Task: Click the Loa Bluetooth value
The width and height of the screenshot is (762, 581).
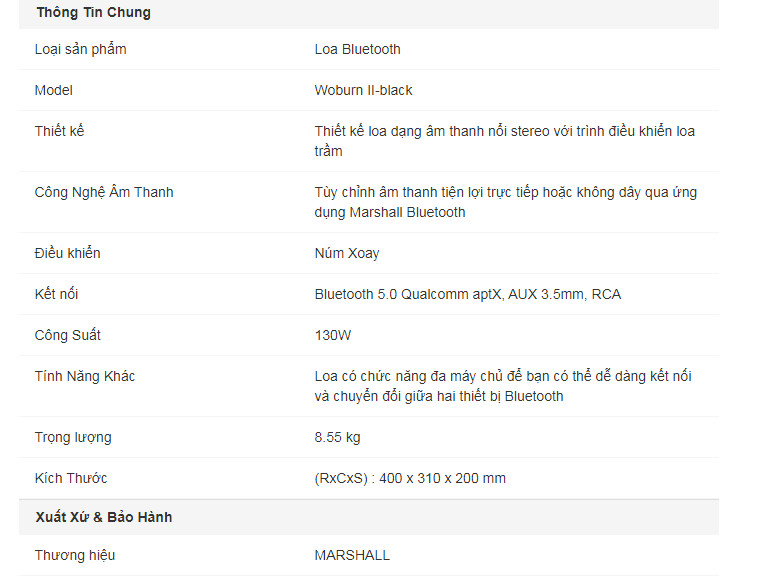Action: tap(357, 49)
